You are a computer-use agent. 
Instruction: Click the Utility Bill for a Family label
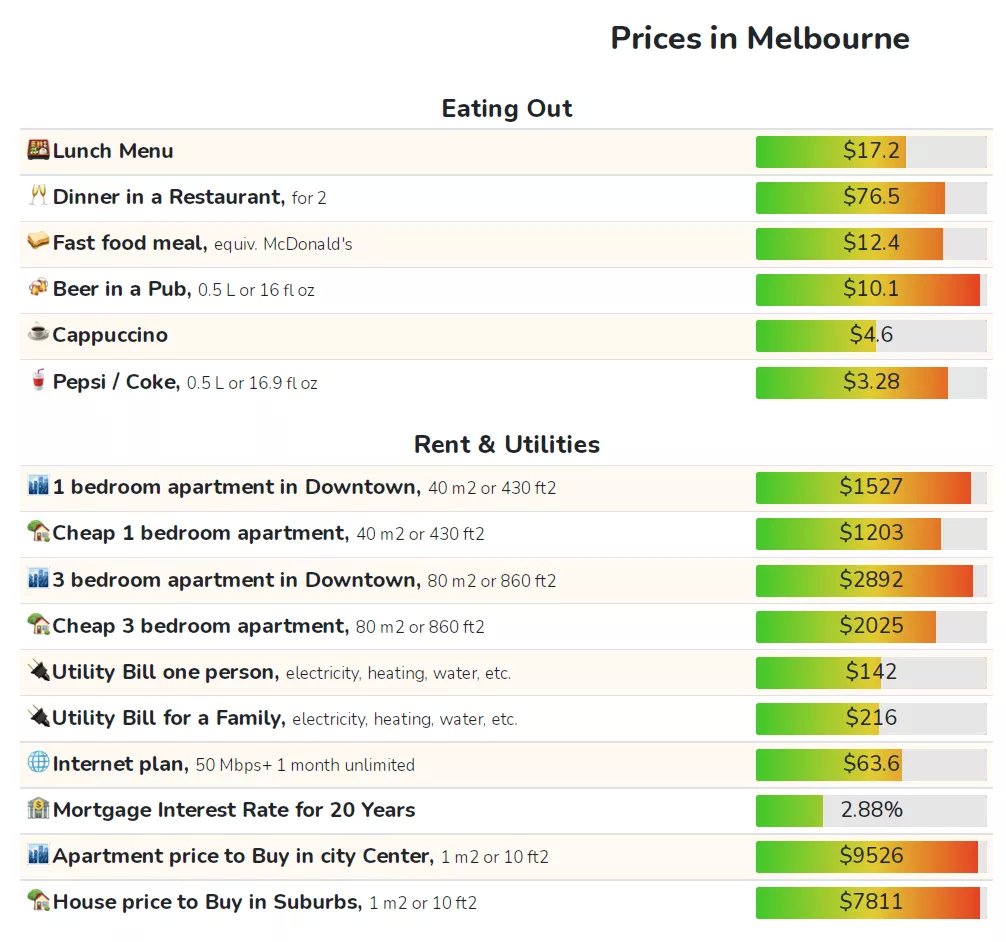tap(169, 717)
